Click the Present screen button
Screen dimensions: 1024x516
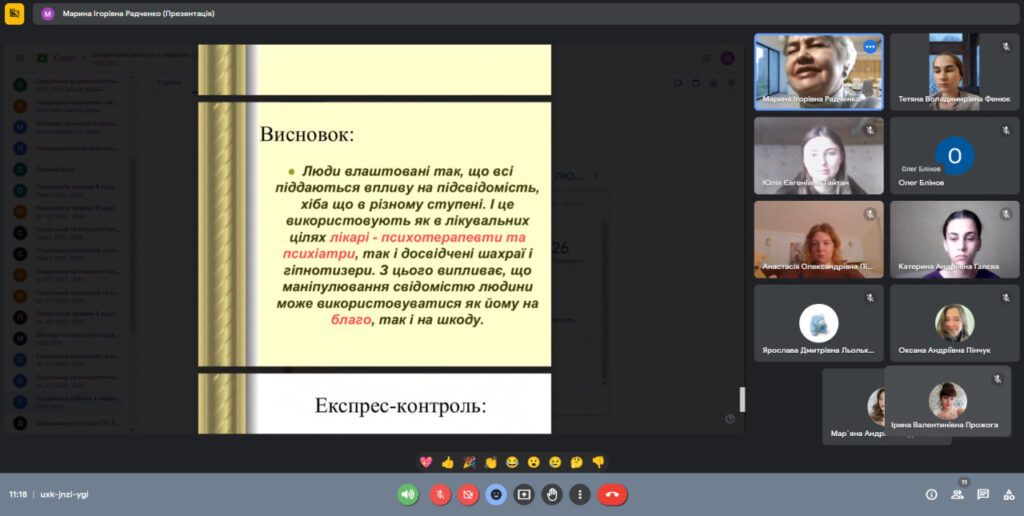(x=524, y=494)
